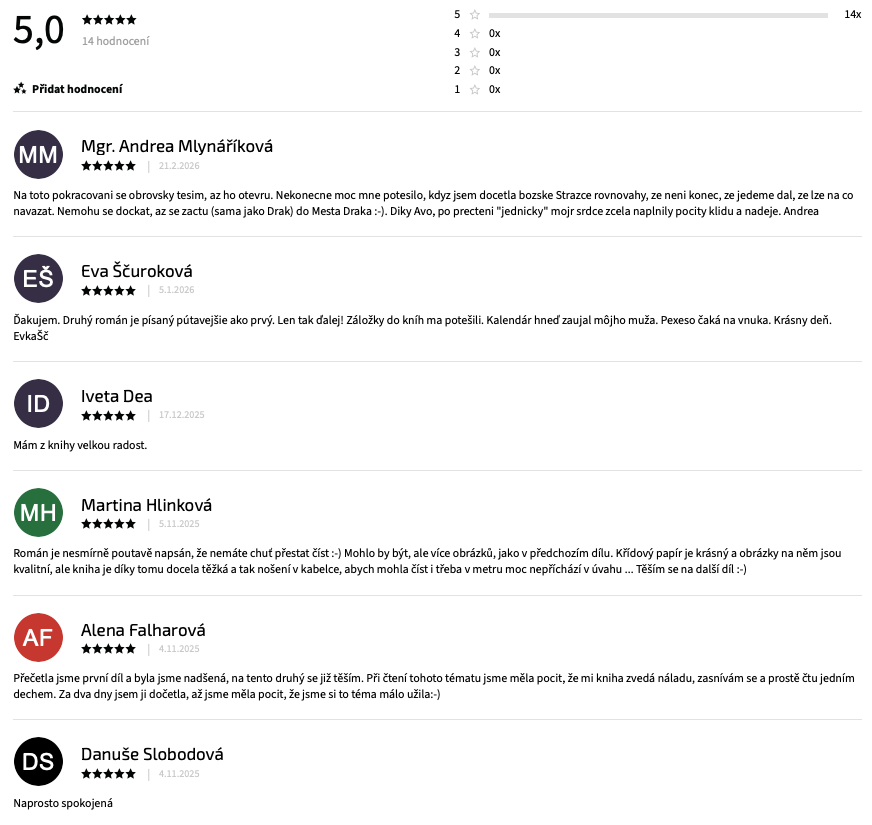
Task: Click the star rating under Danuše Slobodová
Action: tap(108, 773)
